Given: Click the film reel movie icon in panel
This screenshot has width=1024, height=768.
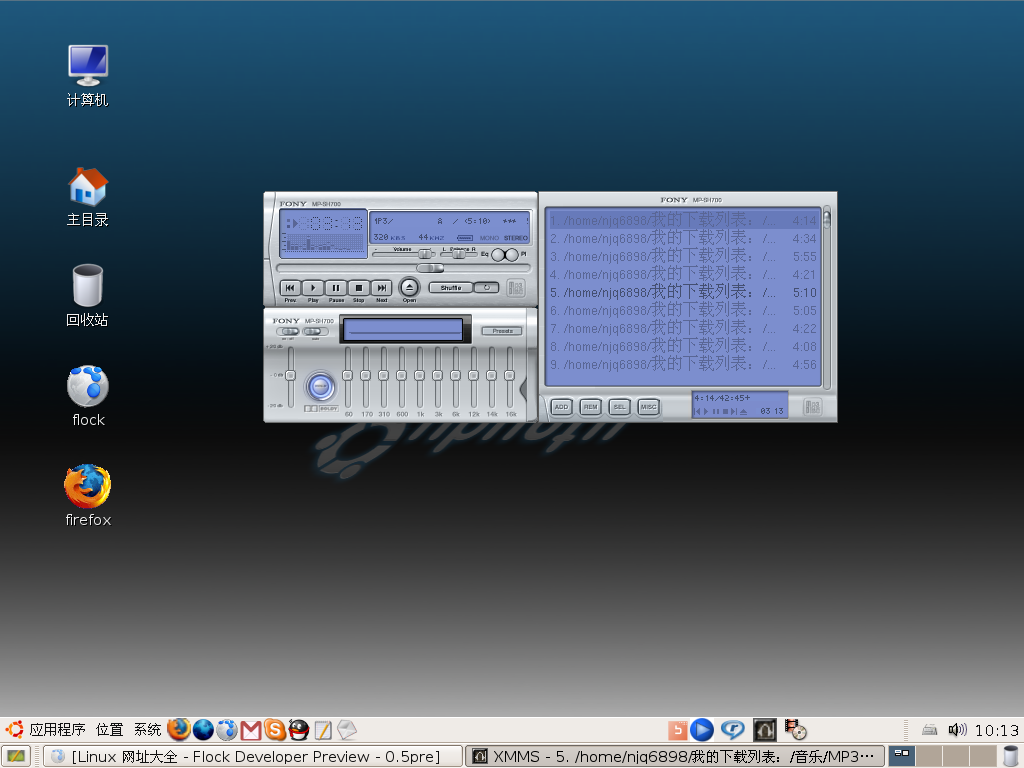Looking at the screenshot, I should click(x=795, y=729).
